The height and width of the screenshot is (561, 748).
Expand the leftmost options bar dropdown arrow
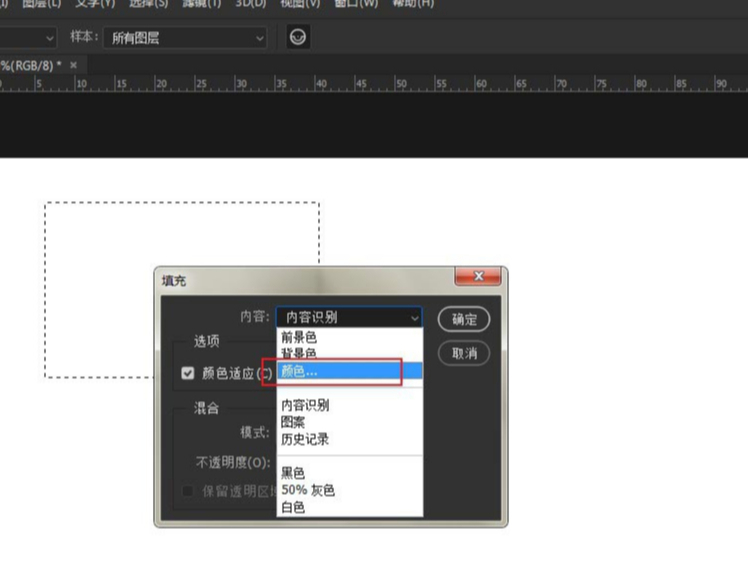click(x=50, y=38)
